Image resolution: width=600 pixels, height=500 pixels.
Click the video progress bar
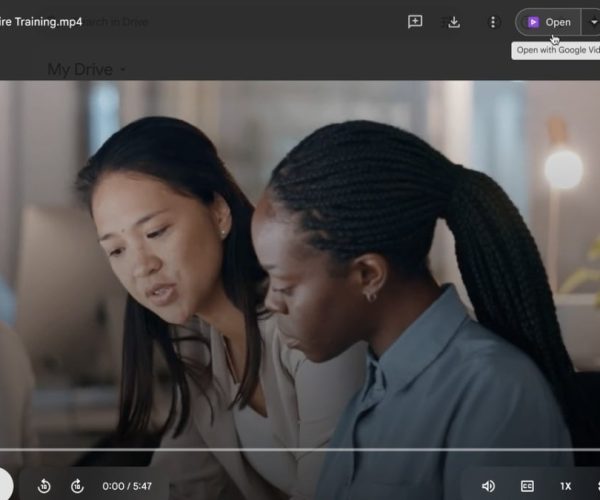tap(300, 450)
